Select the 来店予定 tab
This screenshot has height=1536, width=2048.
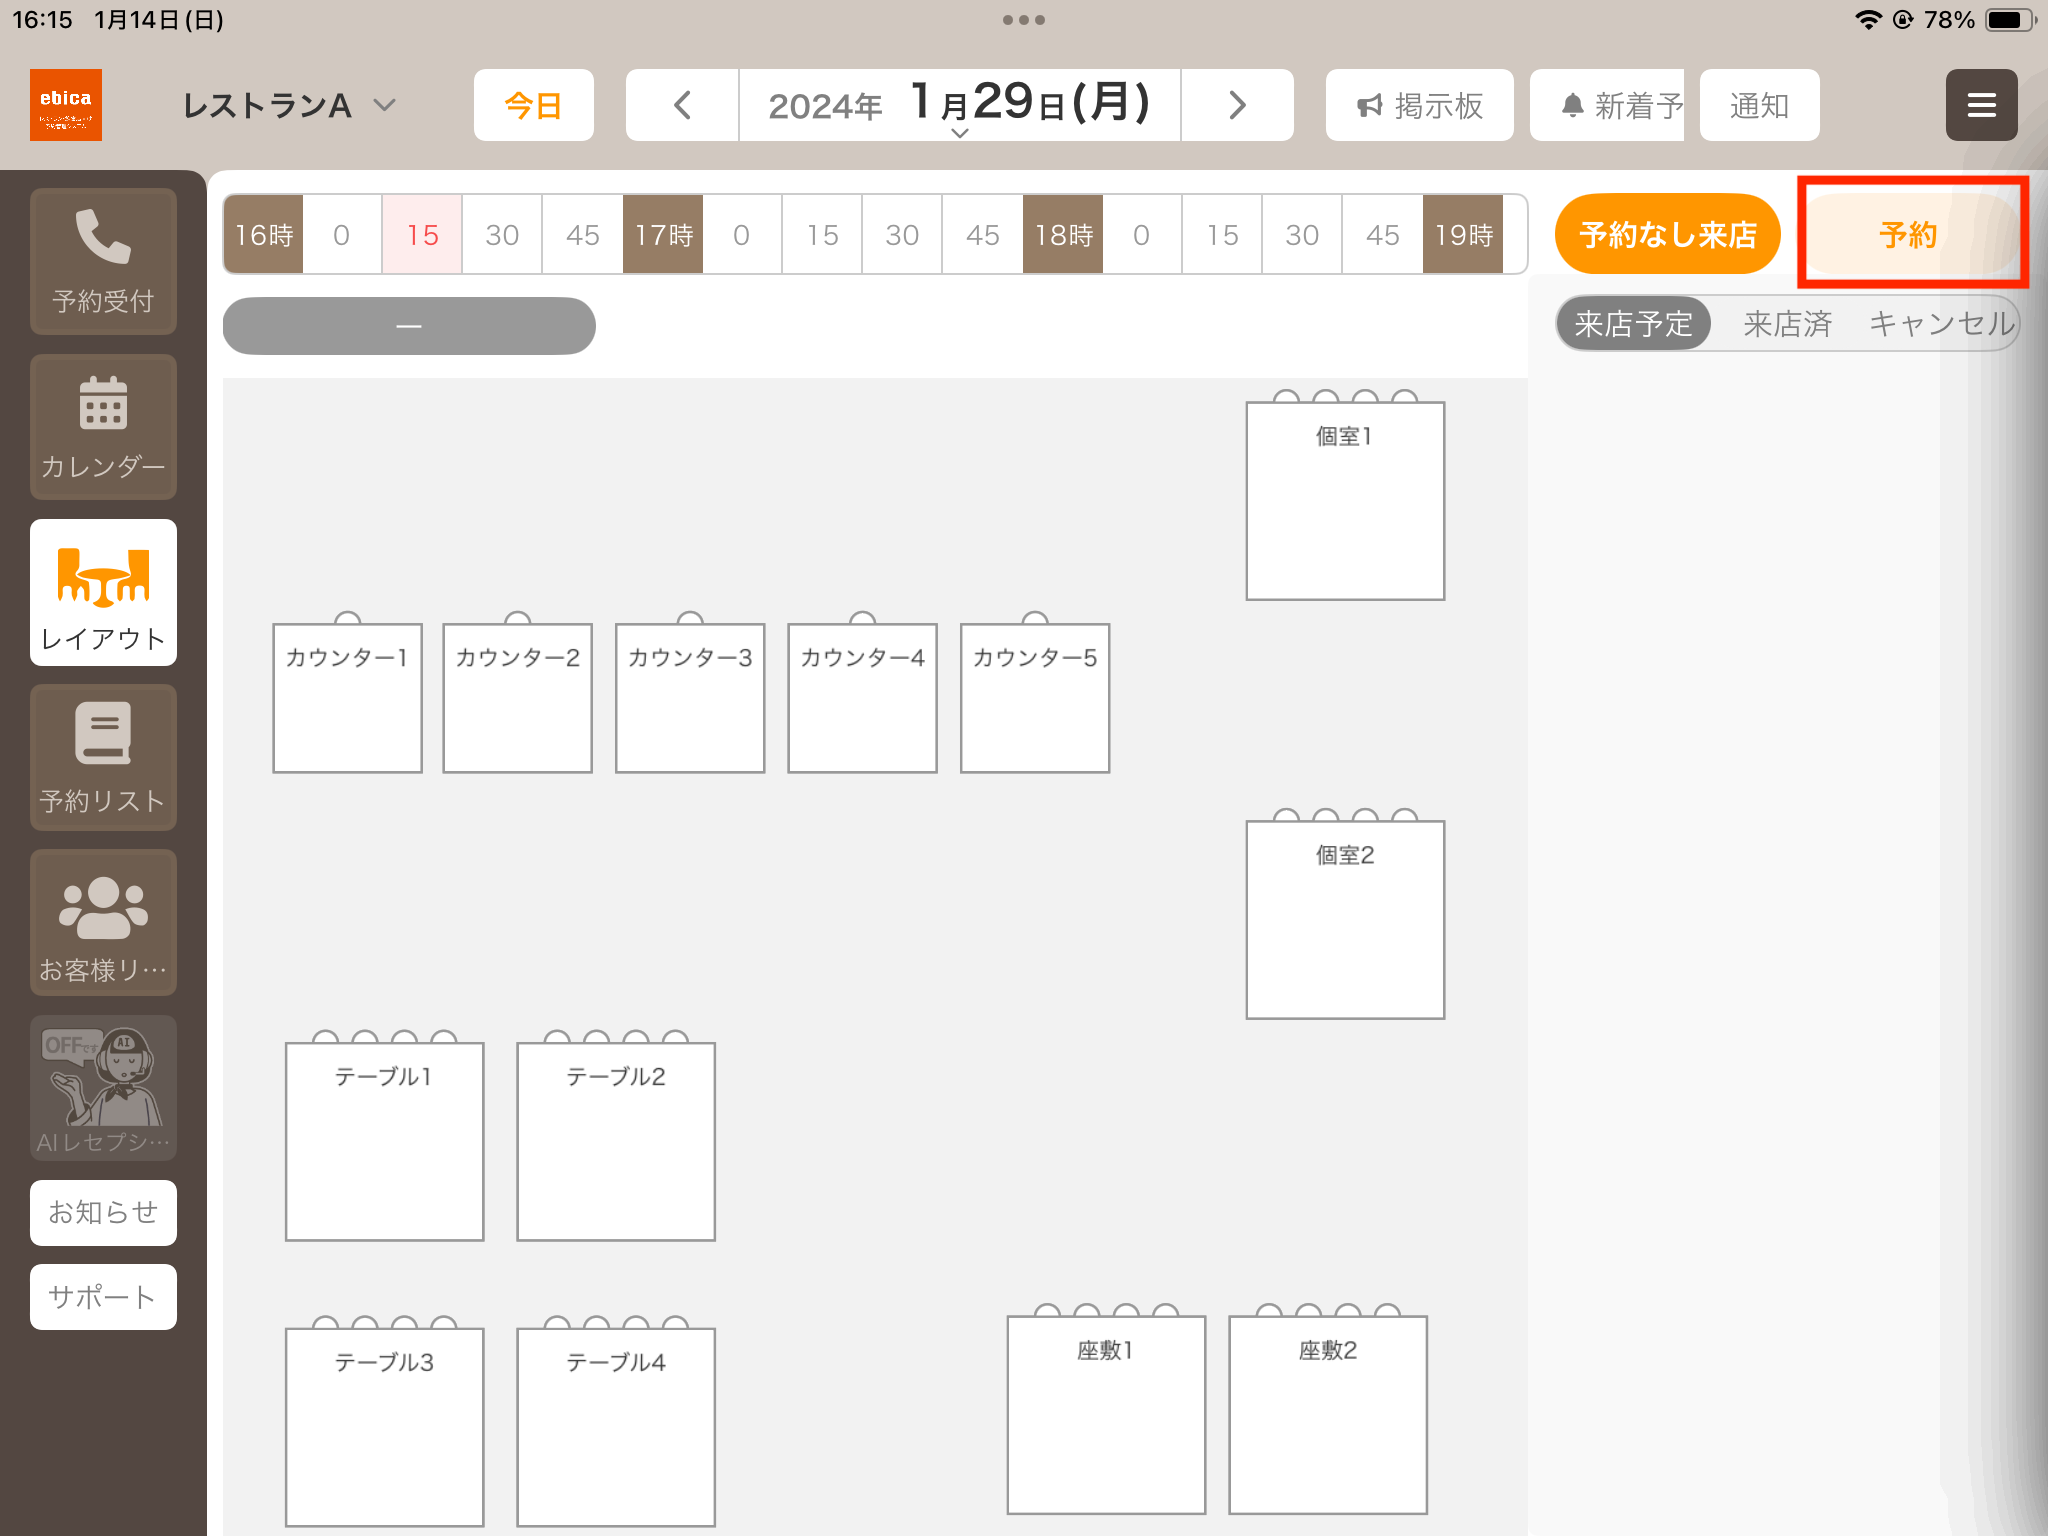pyautogui.click(x=1633, y=324)
